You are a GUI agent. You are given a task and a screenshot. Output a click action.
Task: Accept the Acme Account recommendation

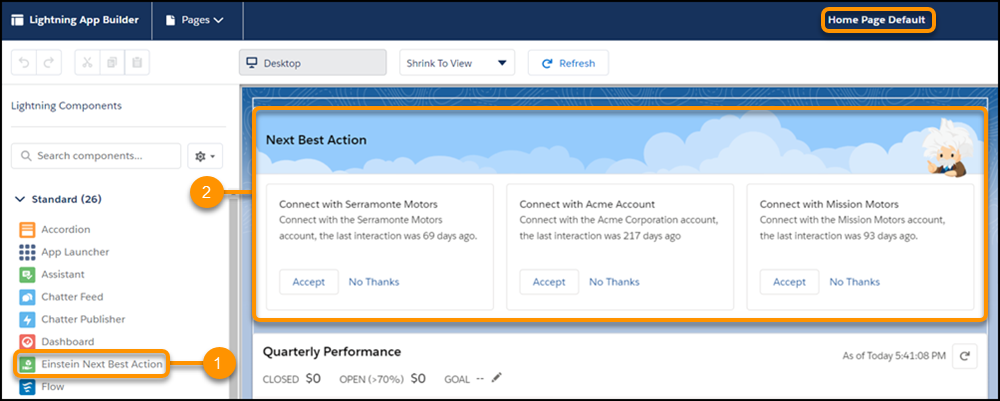pyautogui.click(x=549, y=282)
